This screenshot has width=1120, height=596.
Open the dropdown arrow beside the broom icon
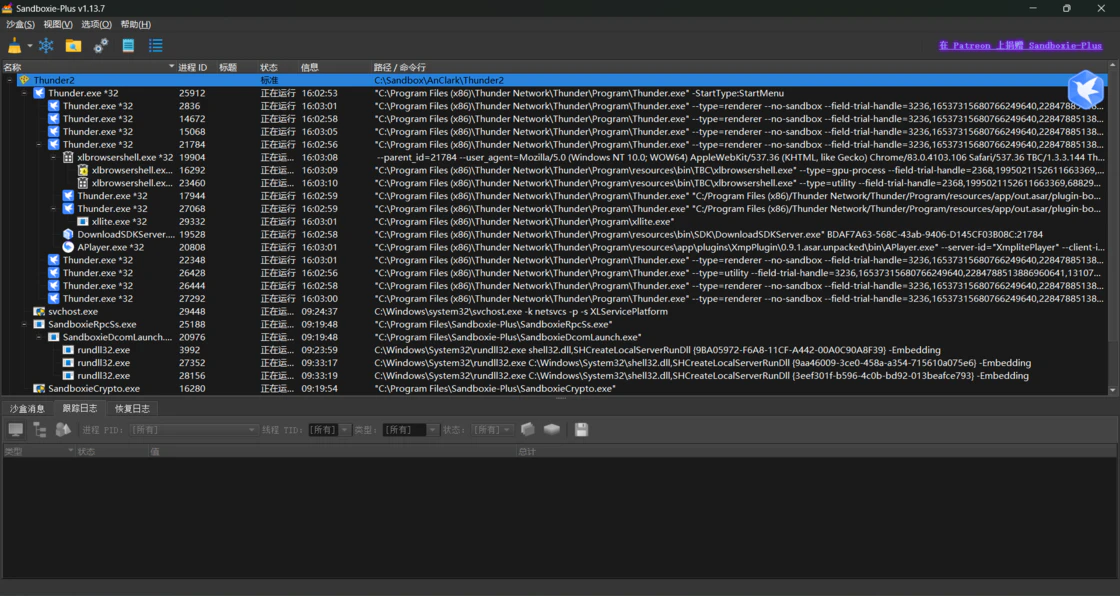coord(30,46)
